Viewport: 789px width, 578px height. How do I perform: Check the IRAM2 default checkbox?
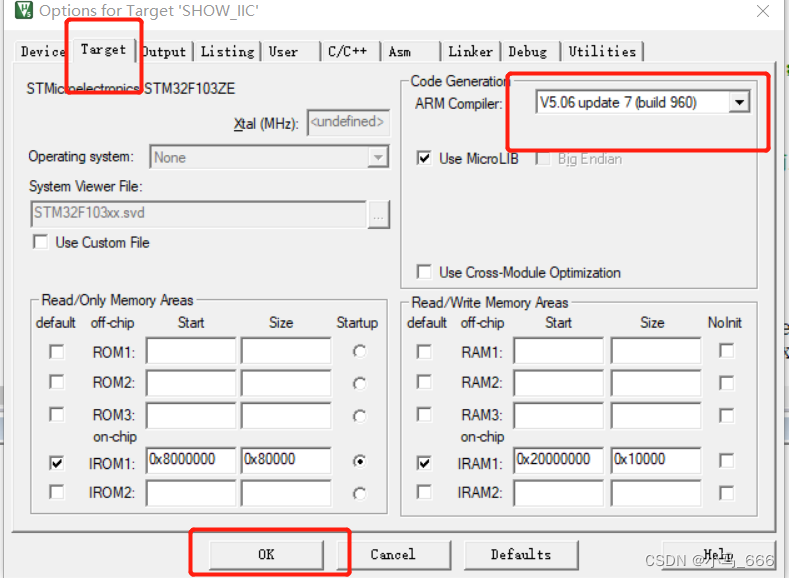coord(424,491)
